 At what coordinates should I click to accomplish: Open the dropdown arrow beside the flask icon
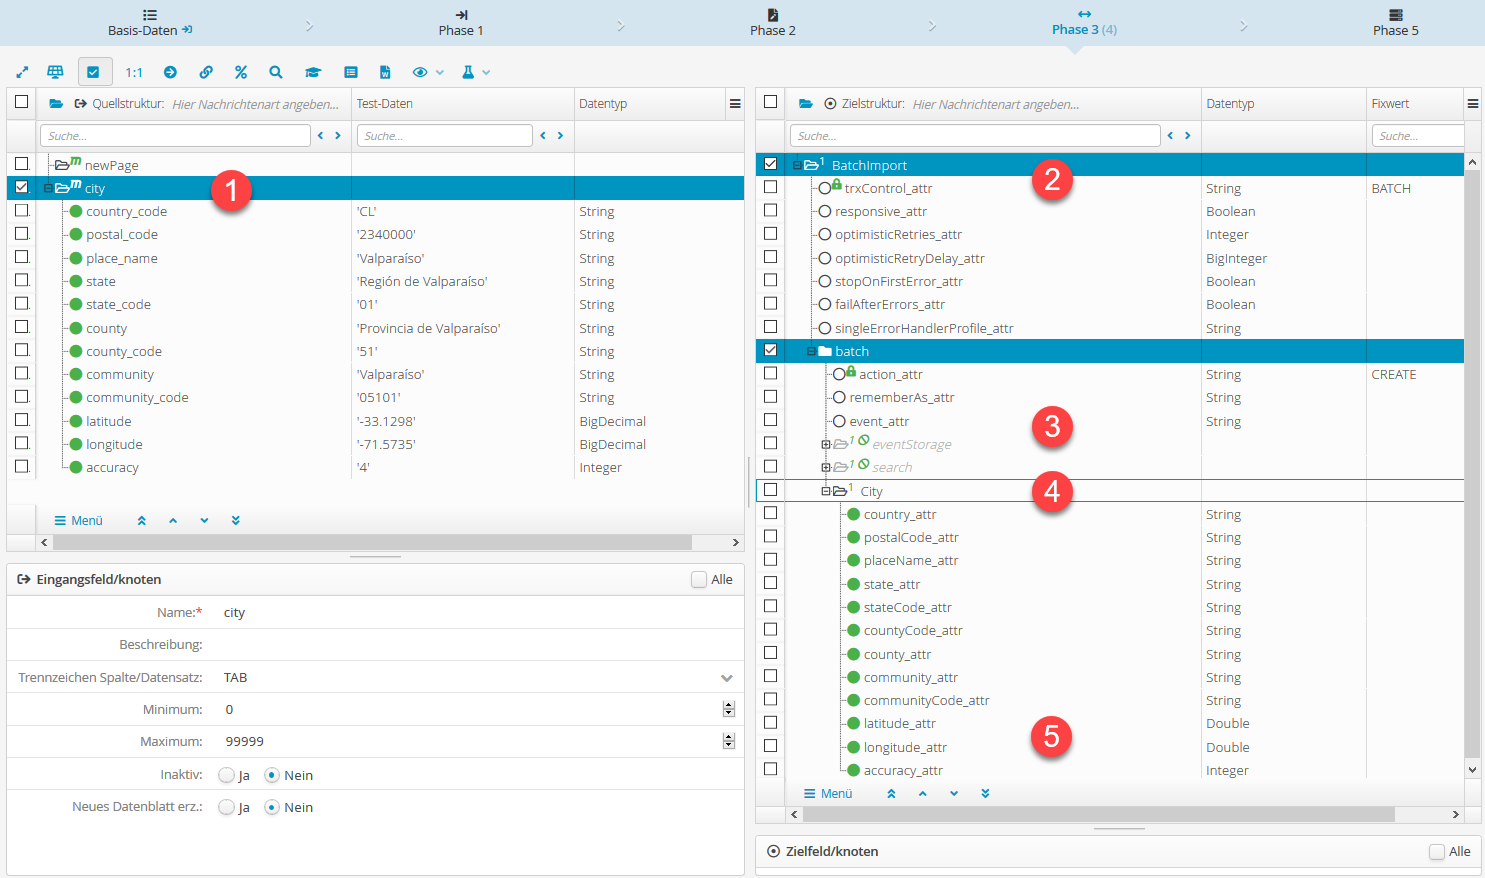487,72
